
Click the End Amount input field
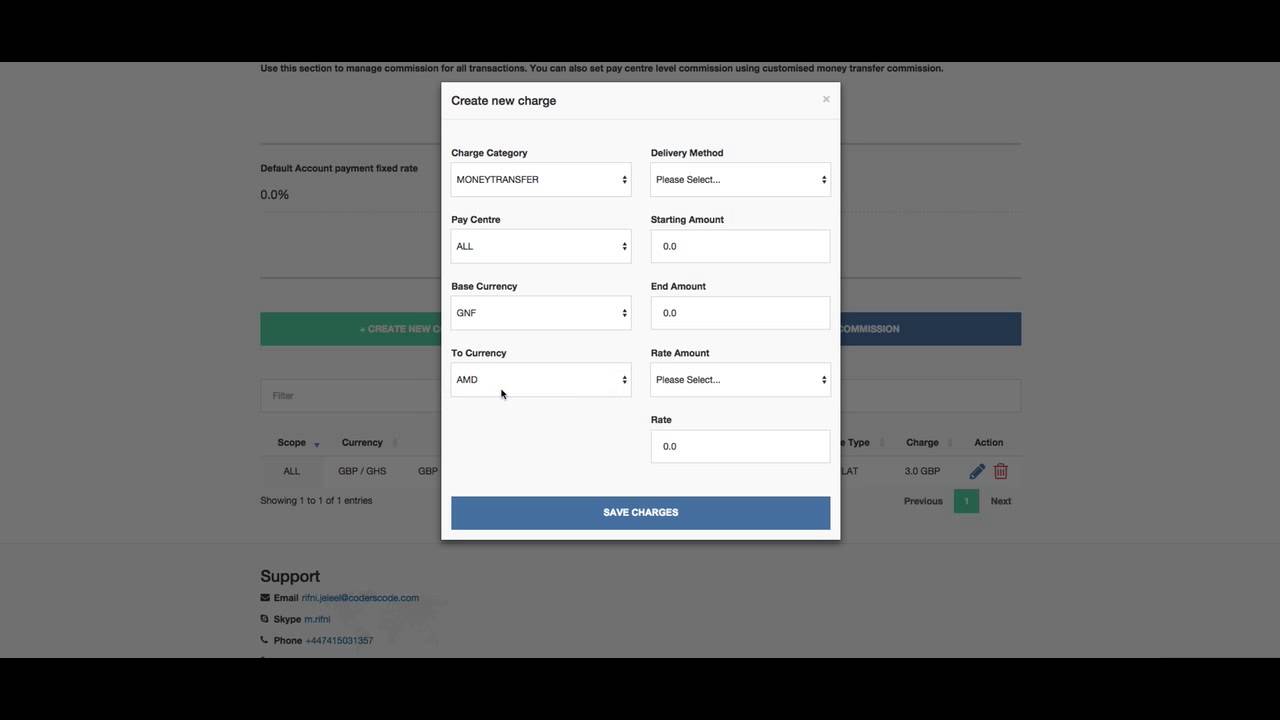[740, 313]
